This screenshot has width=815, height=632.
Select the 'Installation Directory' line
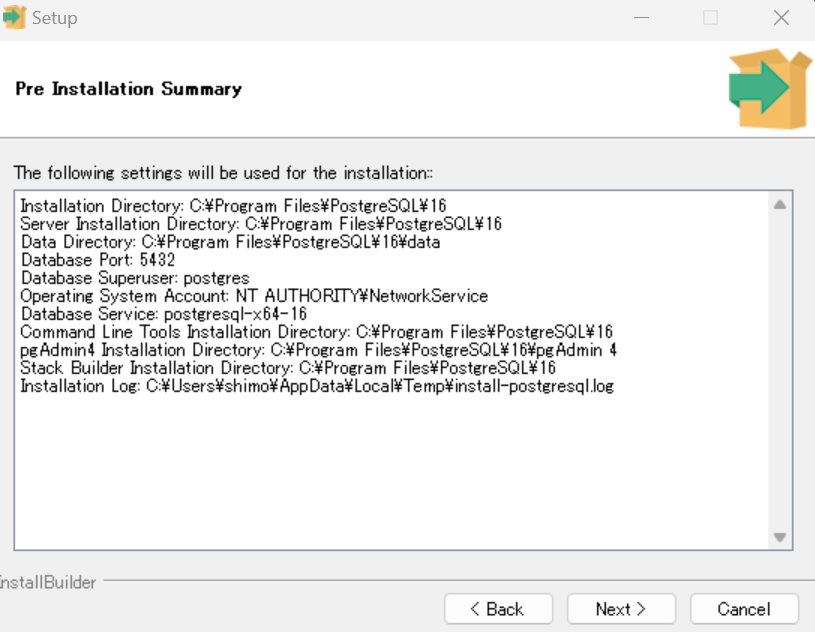(x=233, y=206)
